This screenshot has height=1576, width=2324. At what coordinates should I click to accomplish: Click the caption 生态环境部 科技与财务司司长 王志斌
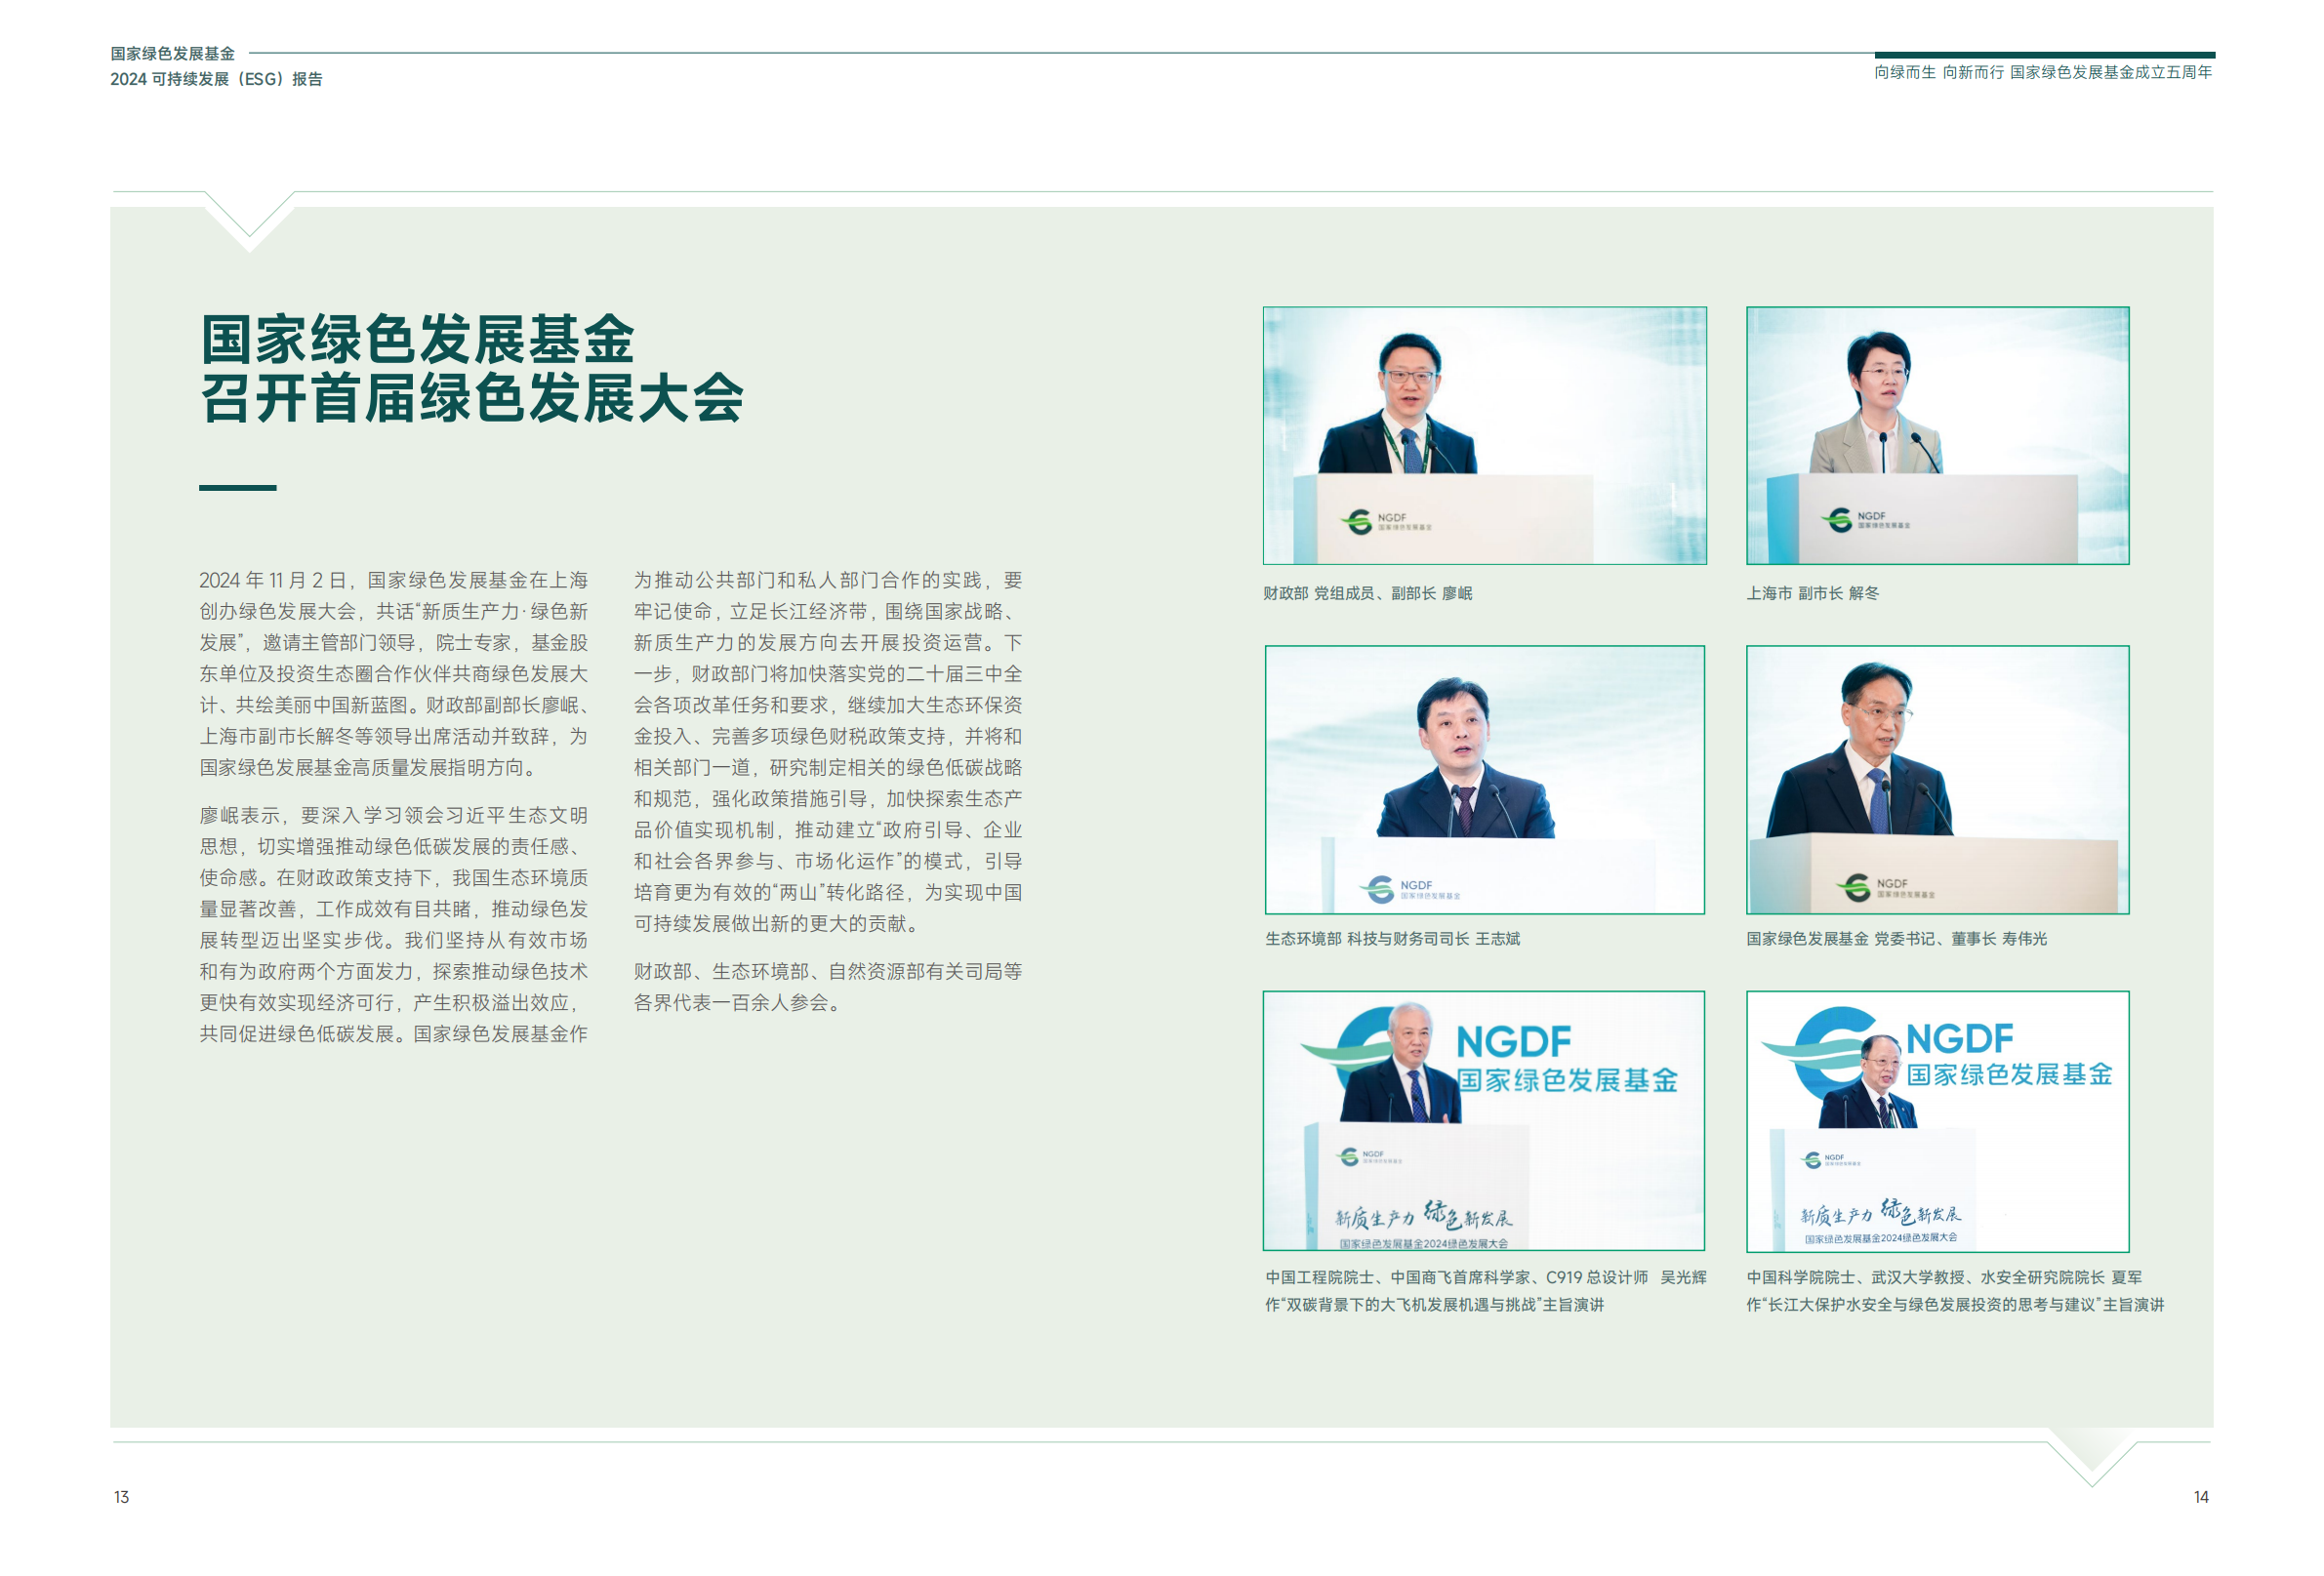[x=1392, y=938]
